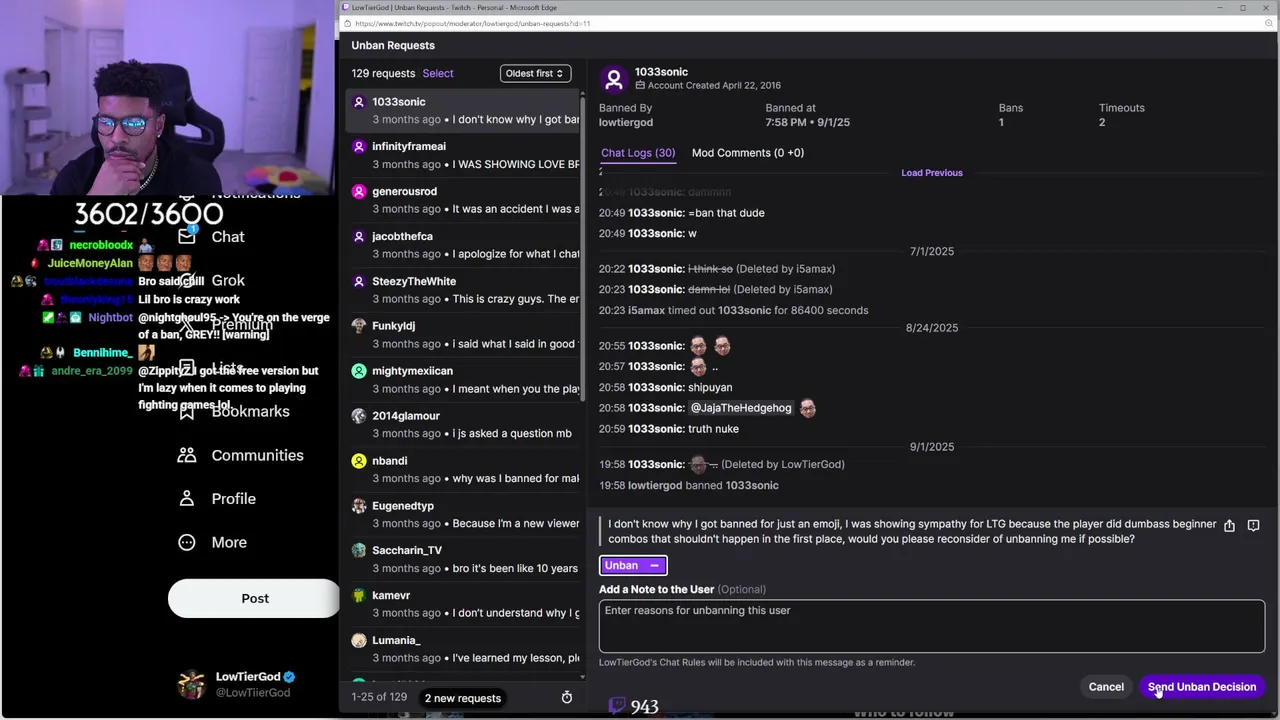Click 'lowtiergod' under Banned By
Screen dimensions: 1280x720
tap(626, 122)
